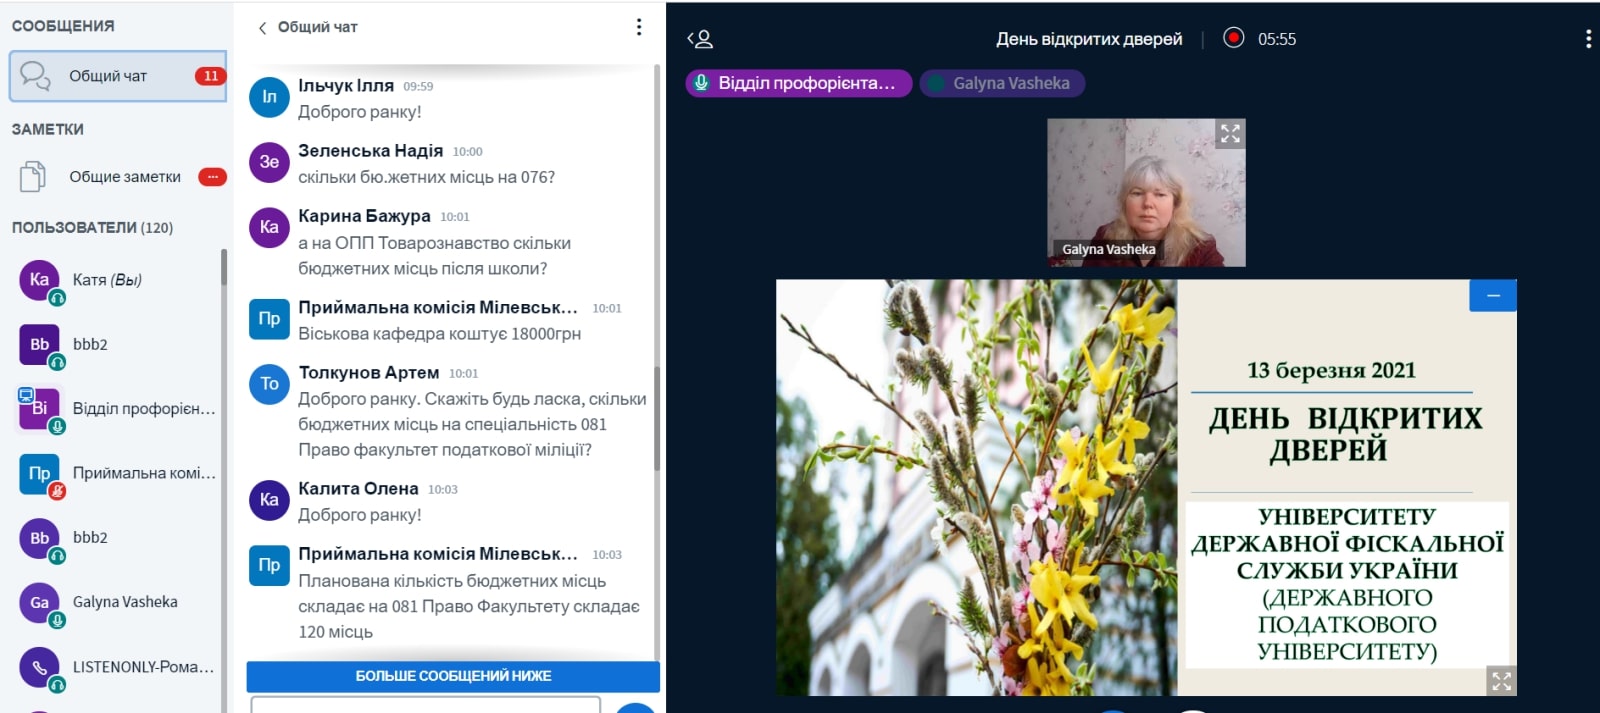Image resolution: width=1600 pixels, height=713 pixels.
Task: Click the red recording indicator
Action: click(x=1234, y=38)
